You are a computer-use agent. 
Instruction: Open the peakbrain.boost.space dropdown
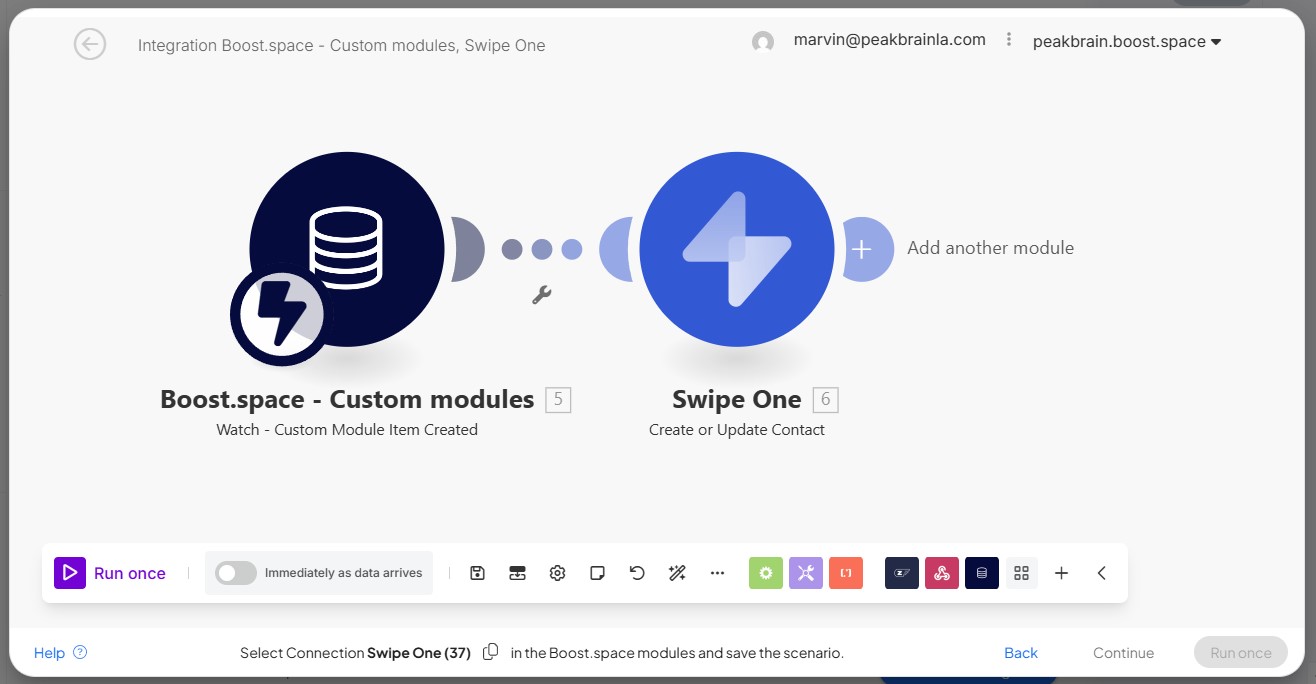(1127, 42)
